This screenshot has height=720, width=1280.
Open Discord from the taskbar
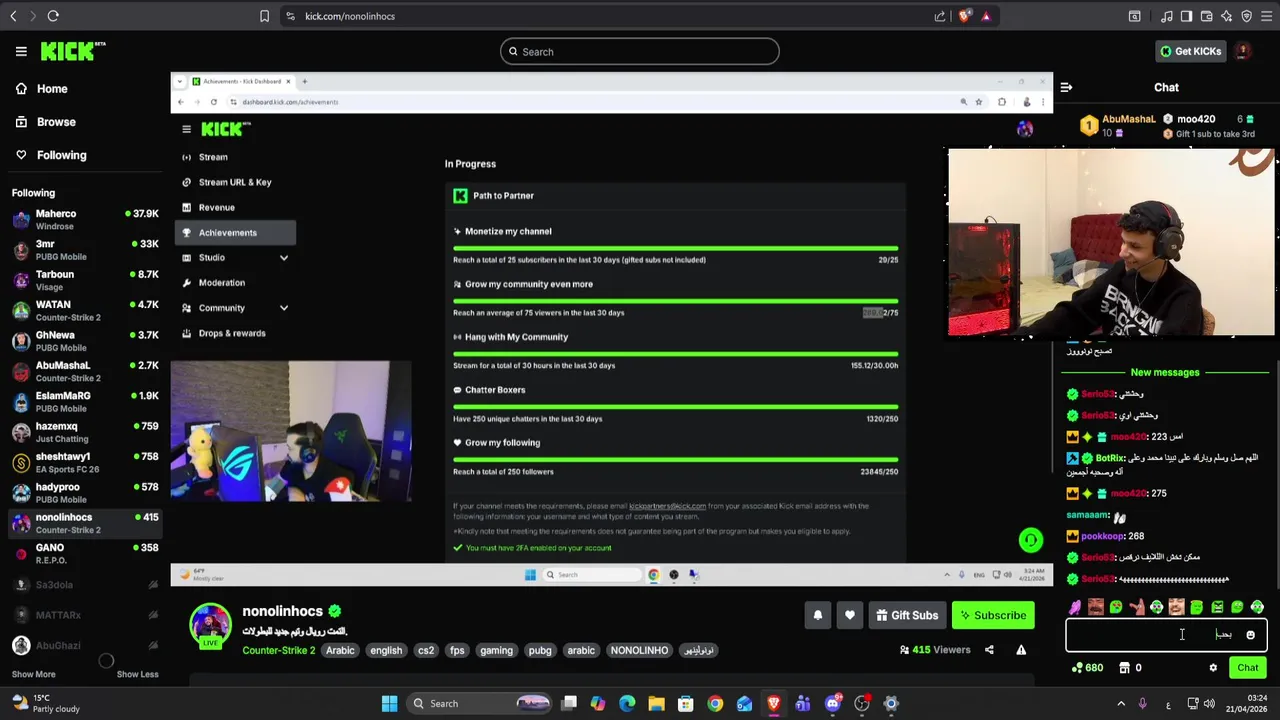tap(833, 703)
